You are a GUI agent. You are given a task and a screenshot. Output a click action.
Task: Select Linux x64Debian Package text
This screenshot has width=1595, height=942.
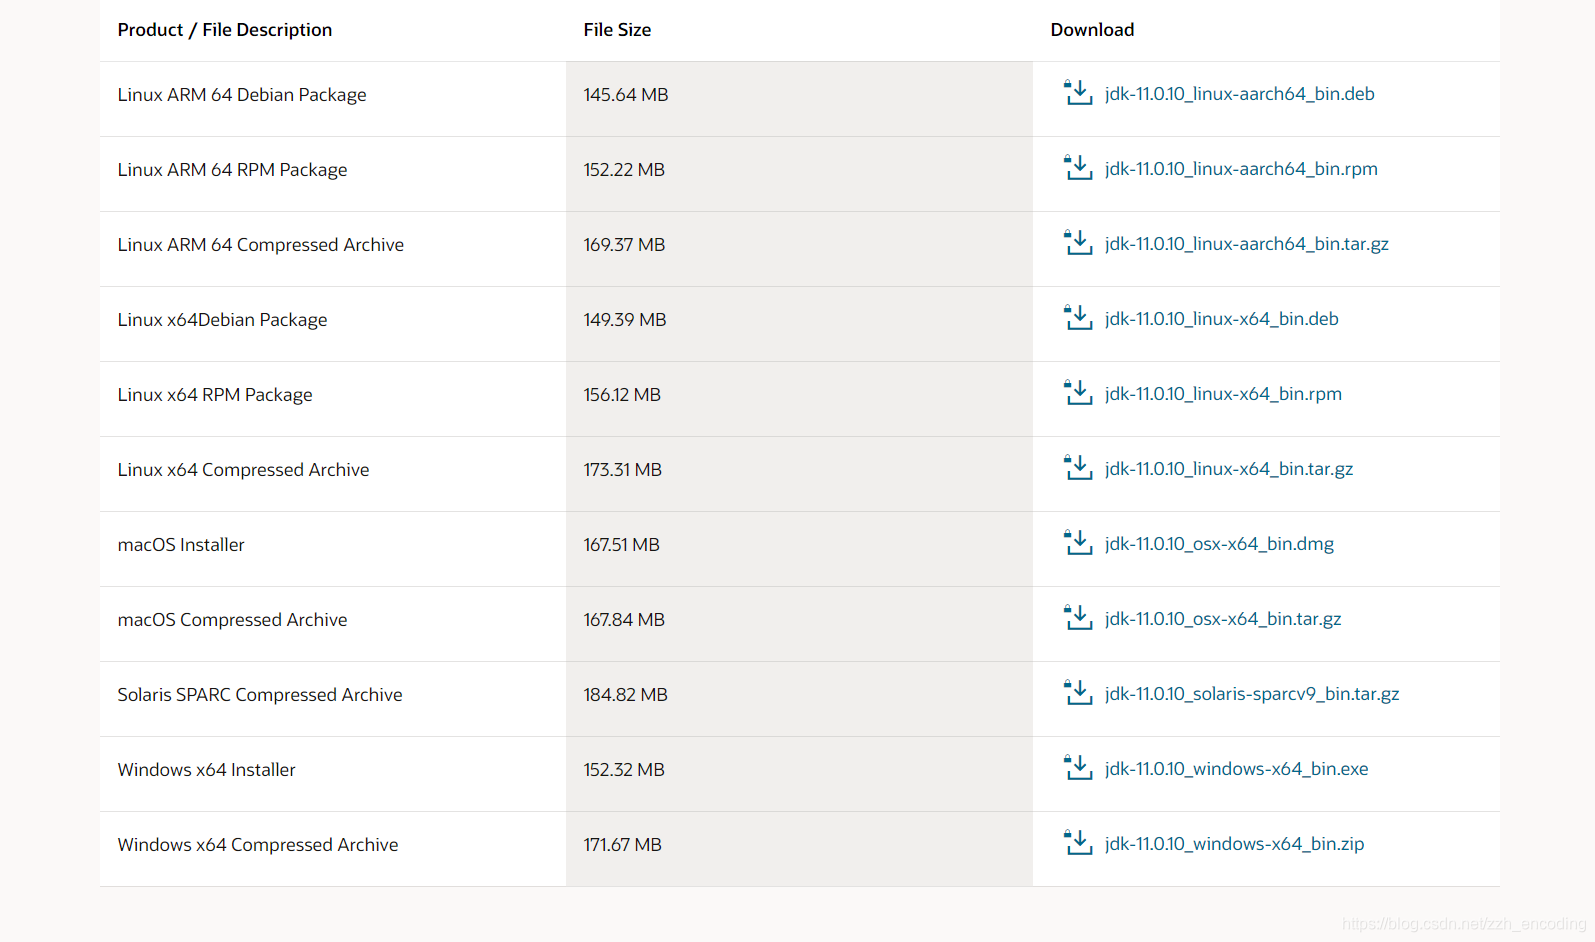pos(222,320)
